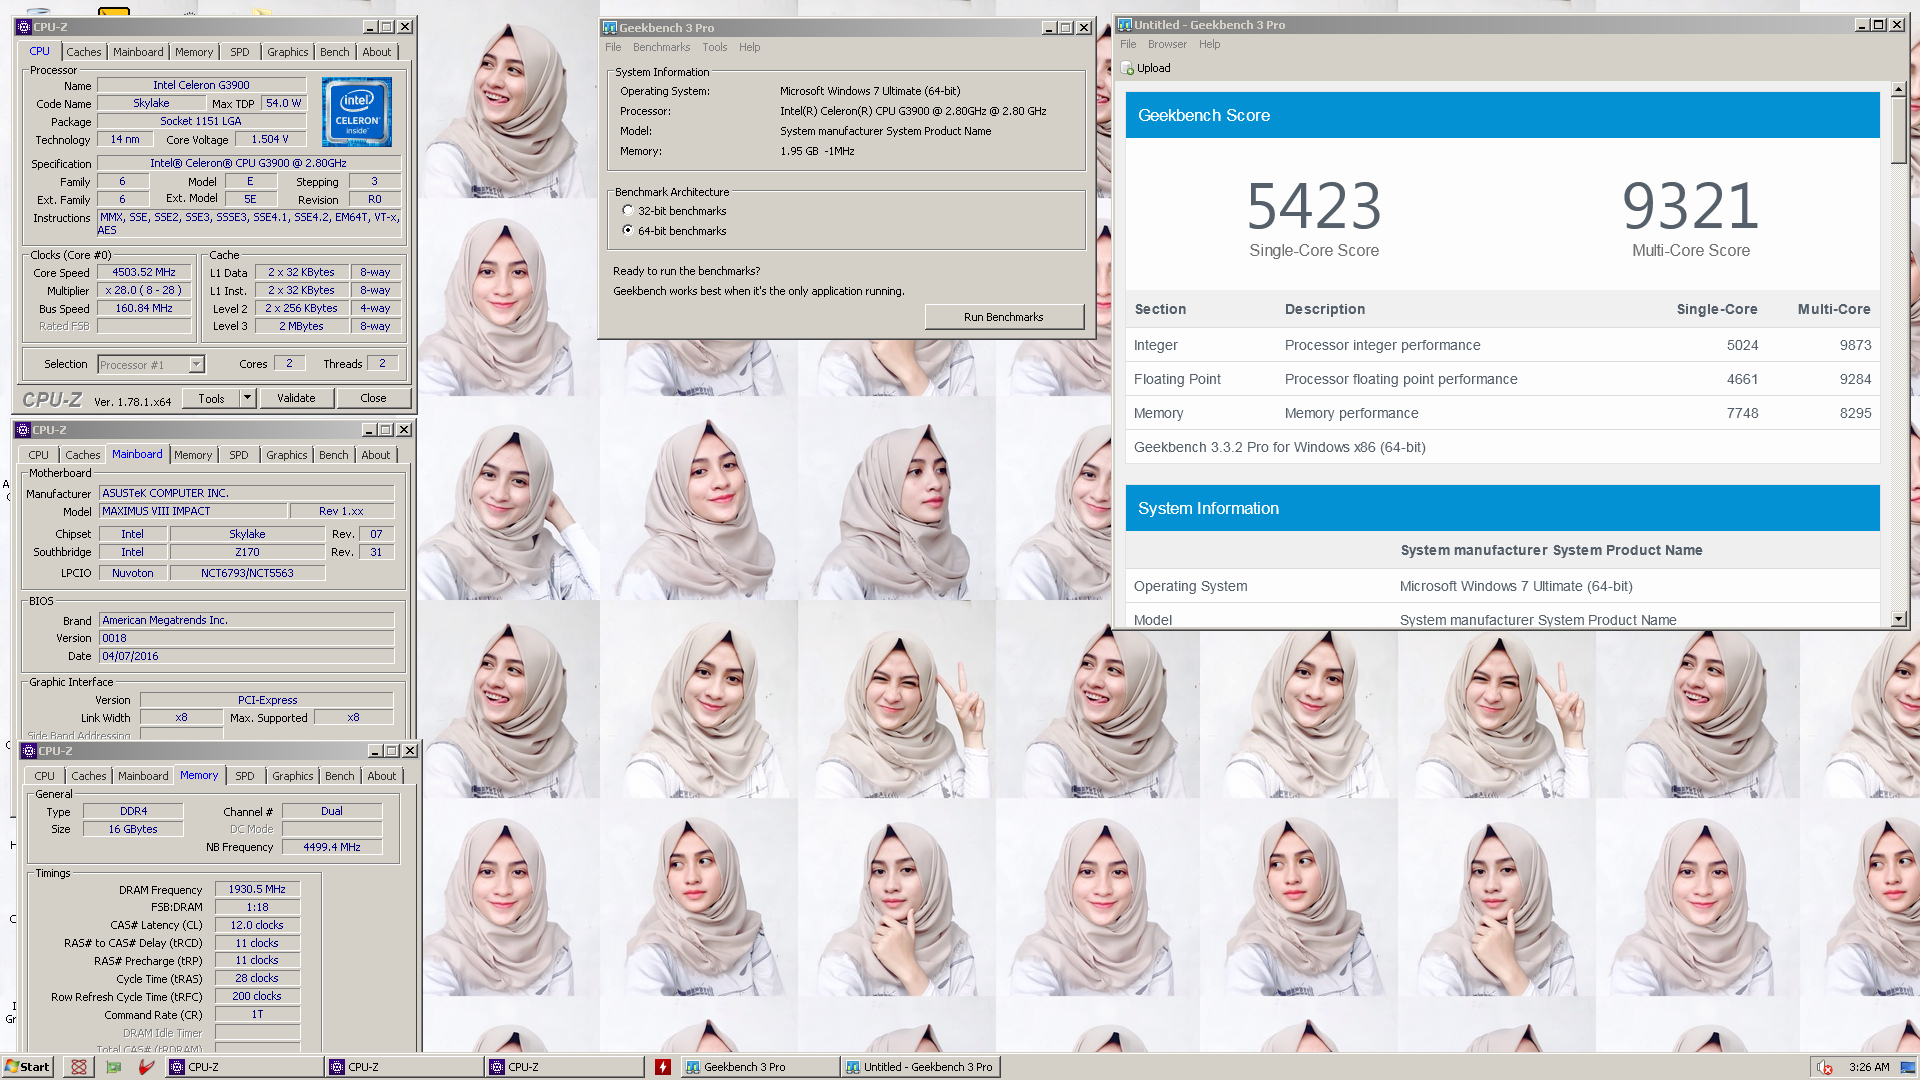Screen dimensions: 1920x1080
Task: Click window icon of Memory CPU-Z titlebar
Action: pos(29,751)
